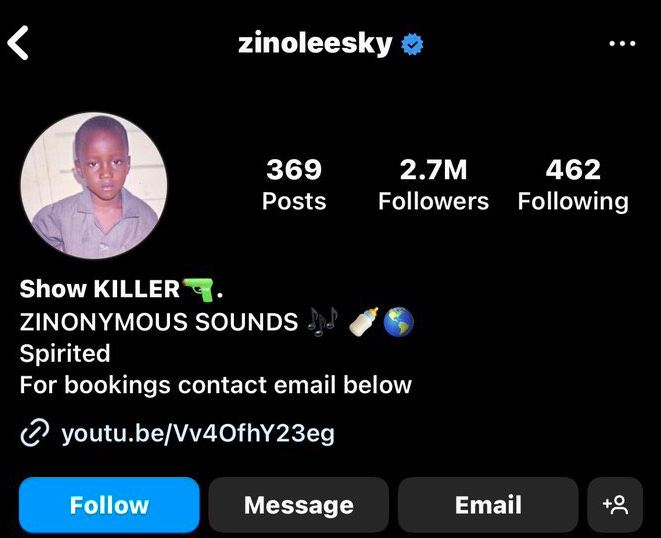Click the music notes emoji in bio
The width and height of the screenshot is (661, 538).
click(322, 321)
